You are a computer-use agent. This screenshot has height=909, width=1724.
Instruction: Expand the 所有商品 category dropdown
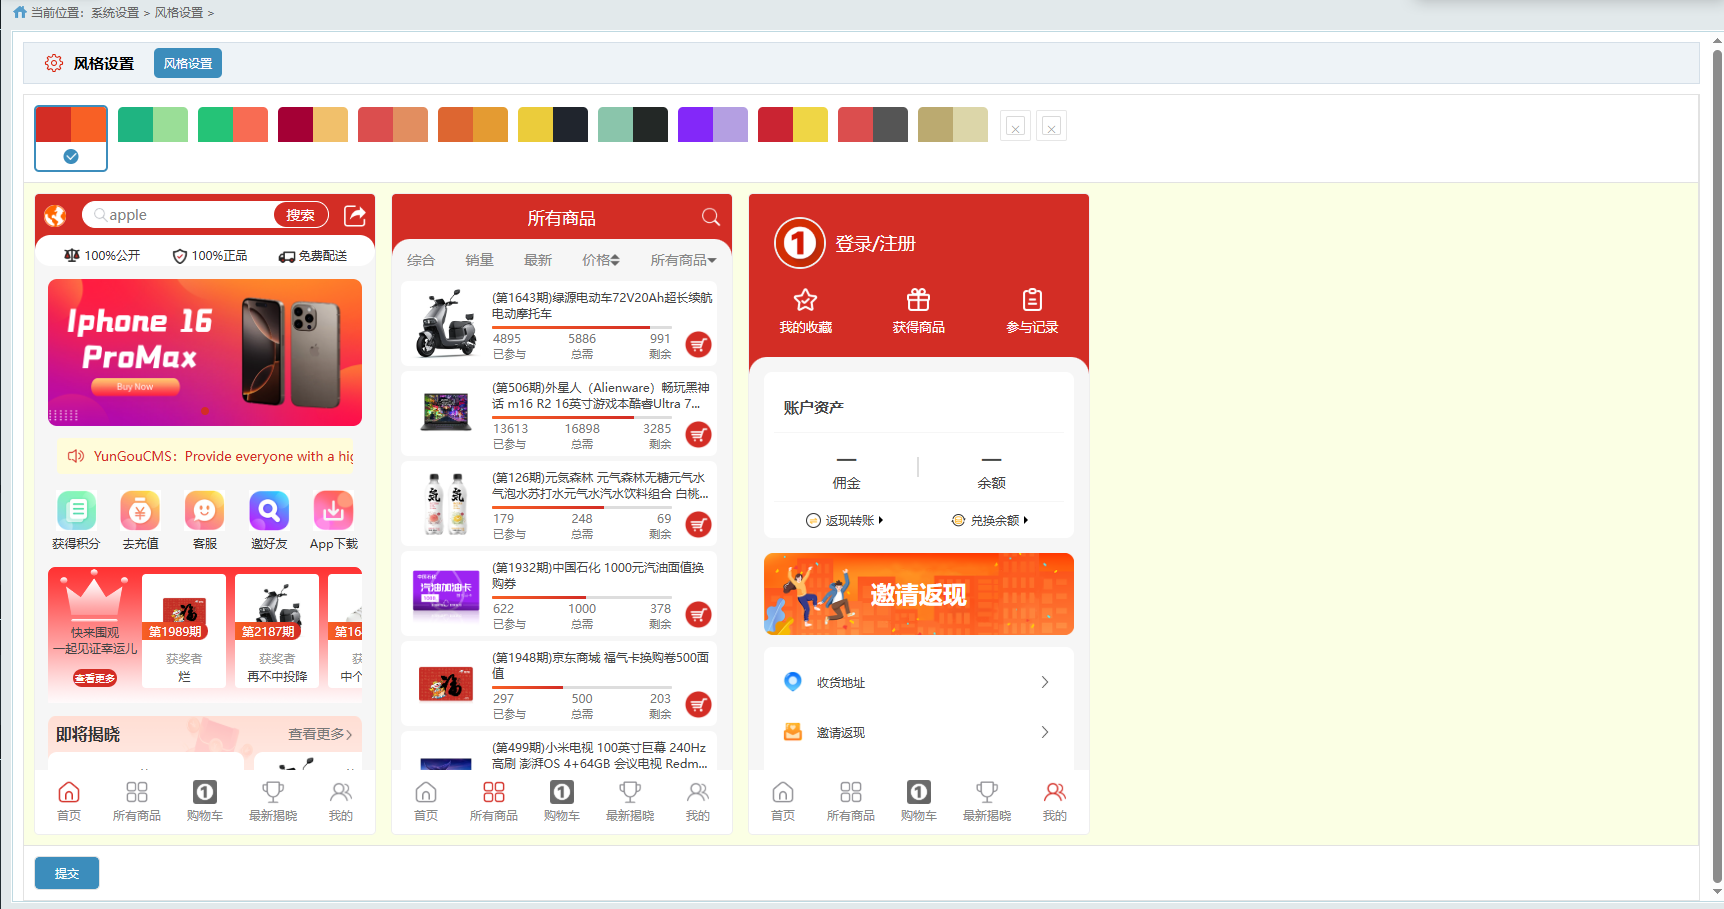(x=684, y=260)
